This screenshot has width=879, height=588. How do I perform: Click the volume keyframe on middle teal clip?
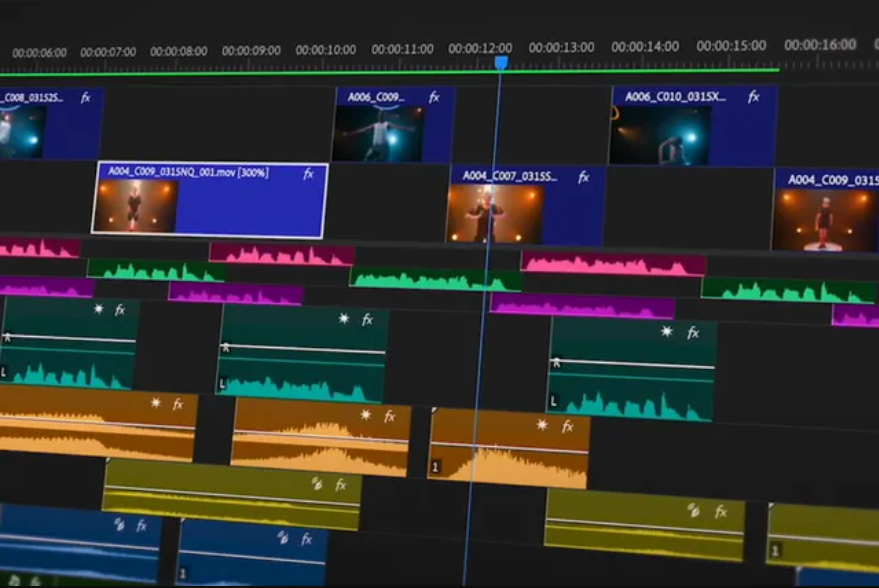[225, 347]
